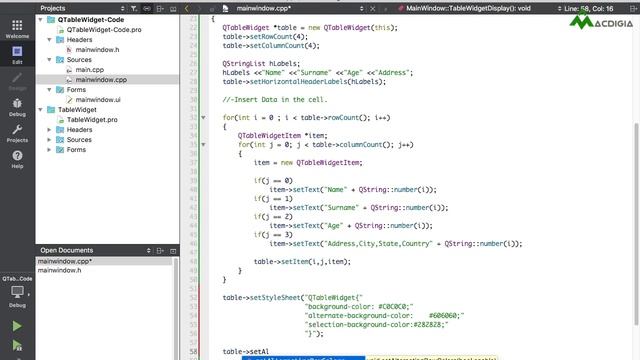Open the Design mode
This screenshot has height=360, width=640.
[x=17, y=81]
